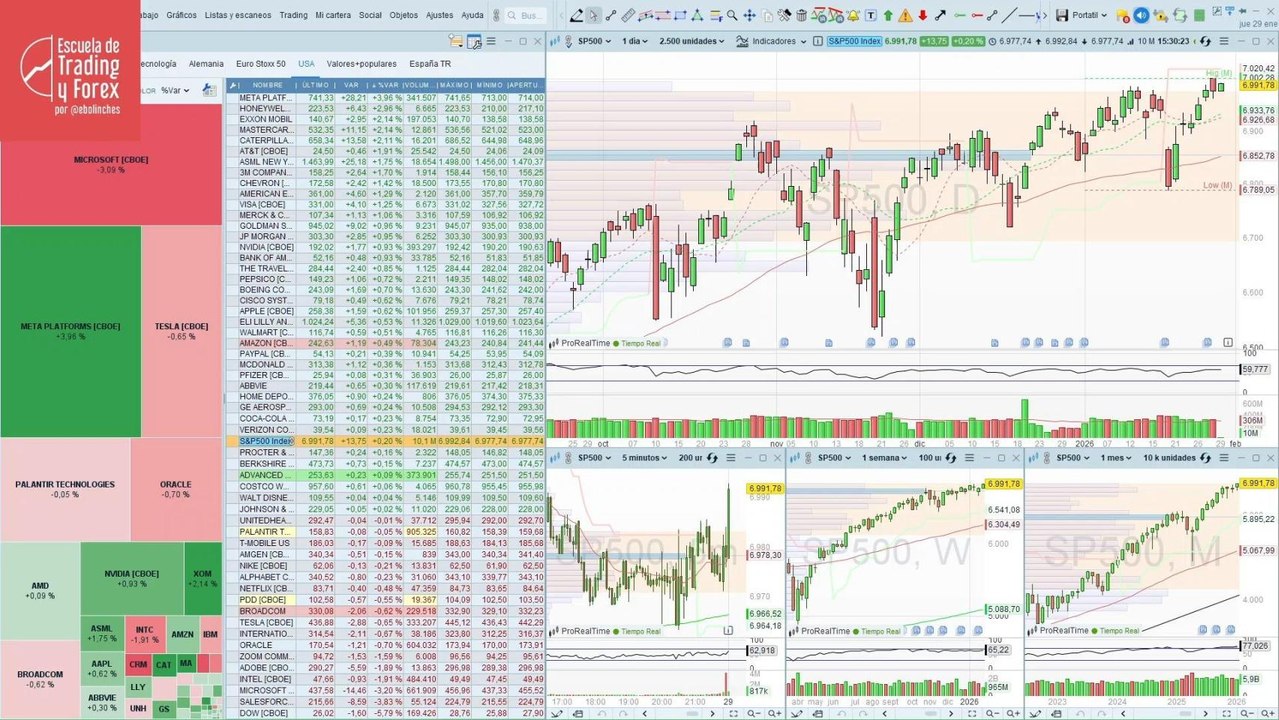Click the link chain icon near search
This screenshot has width=1279, height=720.
tap(497, 16)
